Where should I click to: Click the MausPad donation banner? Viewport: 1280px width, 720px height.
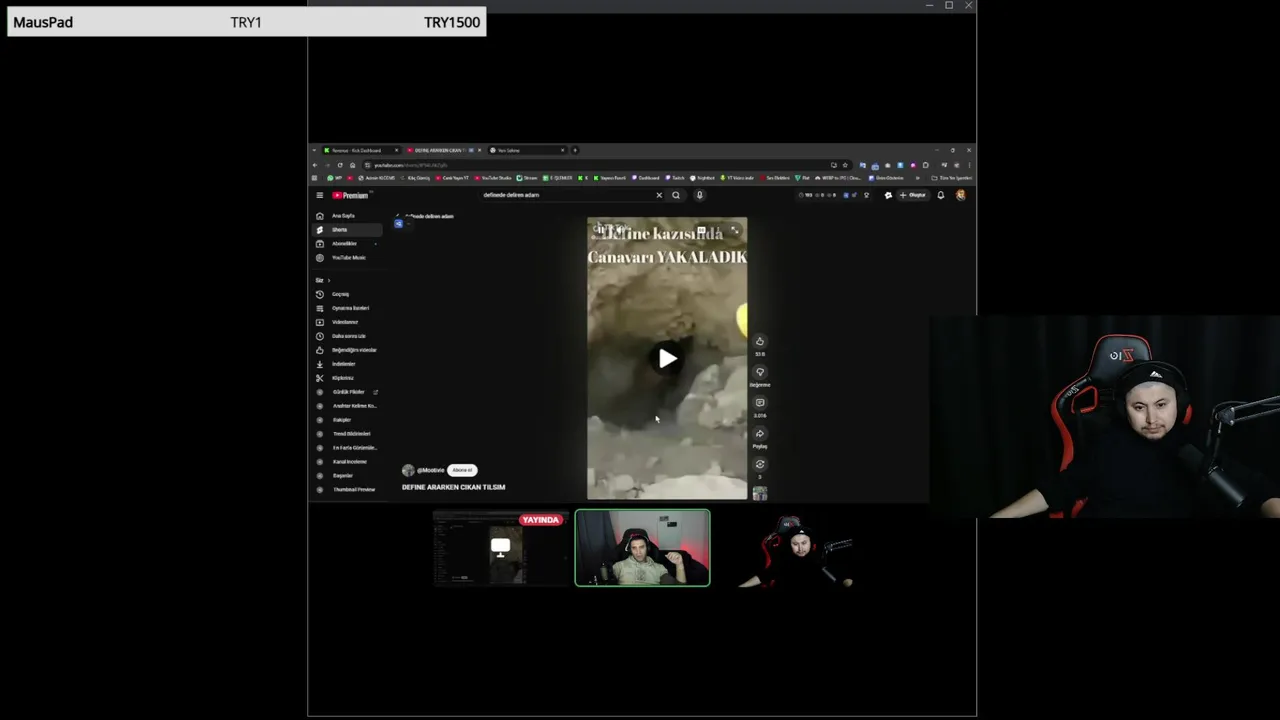[x=246, y=22]
